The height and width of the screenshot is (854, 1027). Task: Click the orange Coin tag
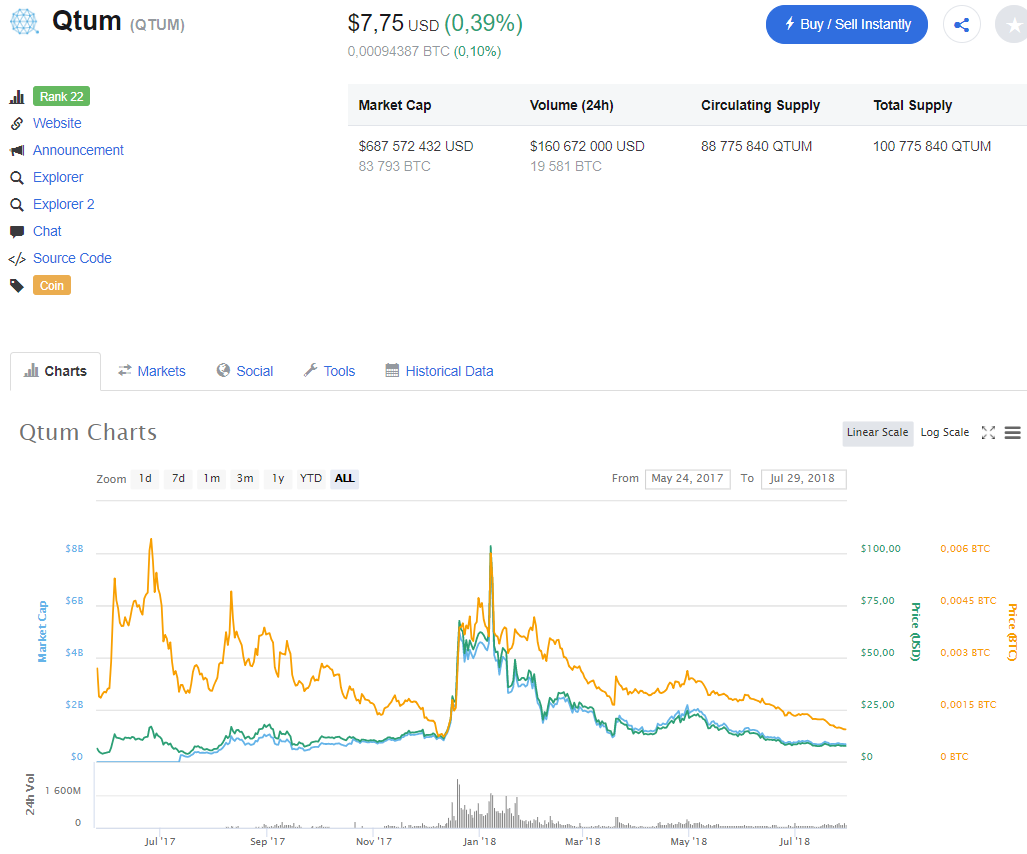coord(52,286)
